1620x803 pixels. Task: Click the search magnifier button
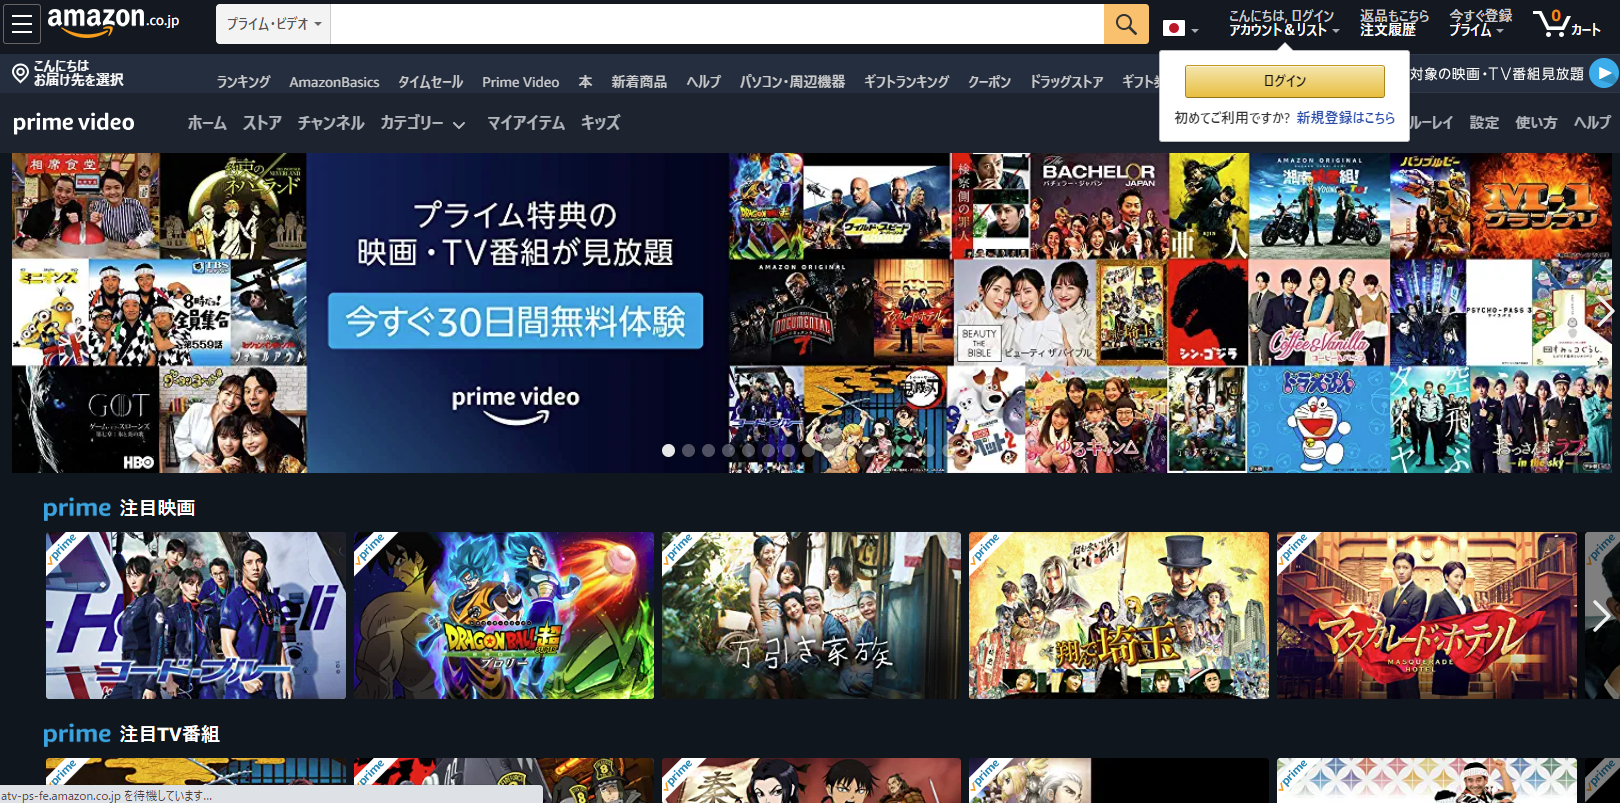tap(1126, 24)
